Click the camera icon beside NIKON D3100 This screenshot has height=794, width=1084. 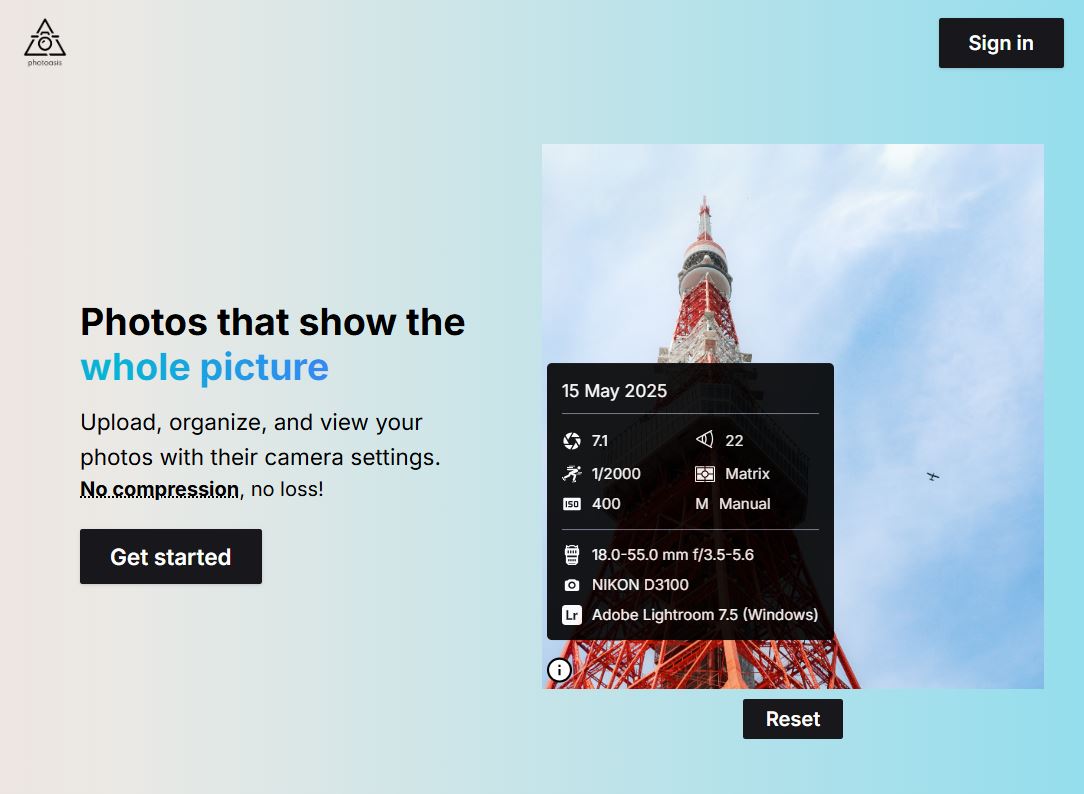point(570,584)
